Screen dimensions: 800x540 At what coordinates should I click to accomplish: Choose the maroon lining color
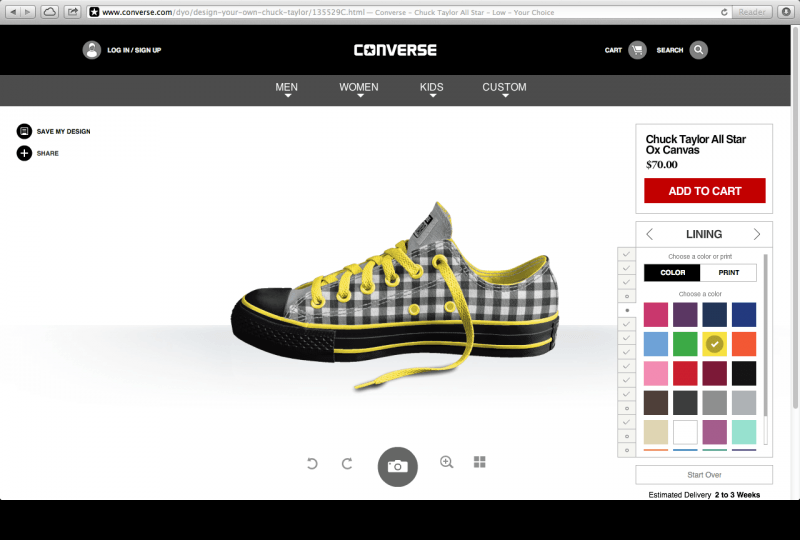coord(714,373)
